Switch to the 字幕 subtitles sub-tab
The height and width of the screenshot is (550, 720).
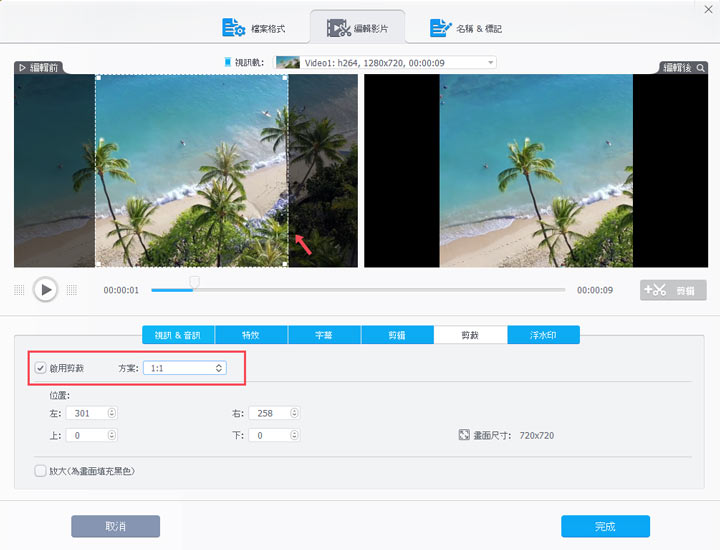(x=324, y=335)
